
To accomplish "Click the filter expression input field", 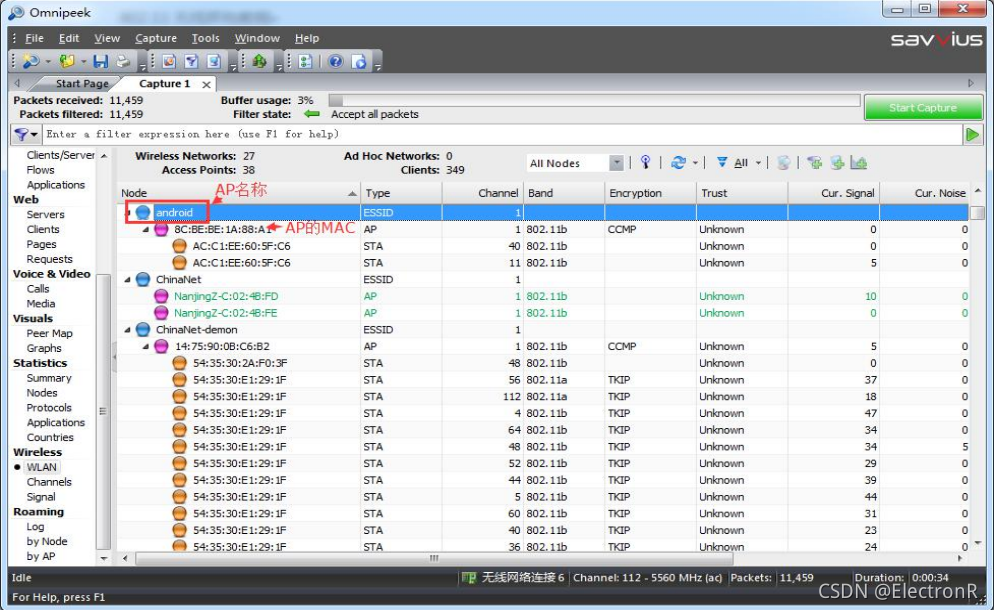I will click(x=502, y=134).
